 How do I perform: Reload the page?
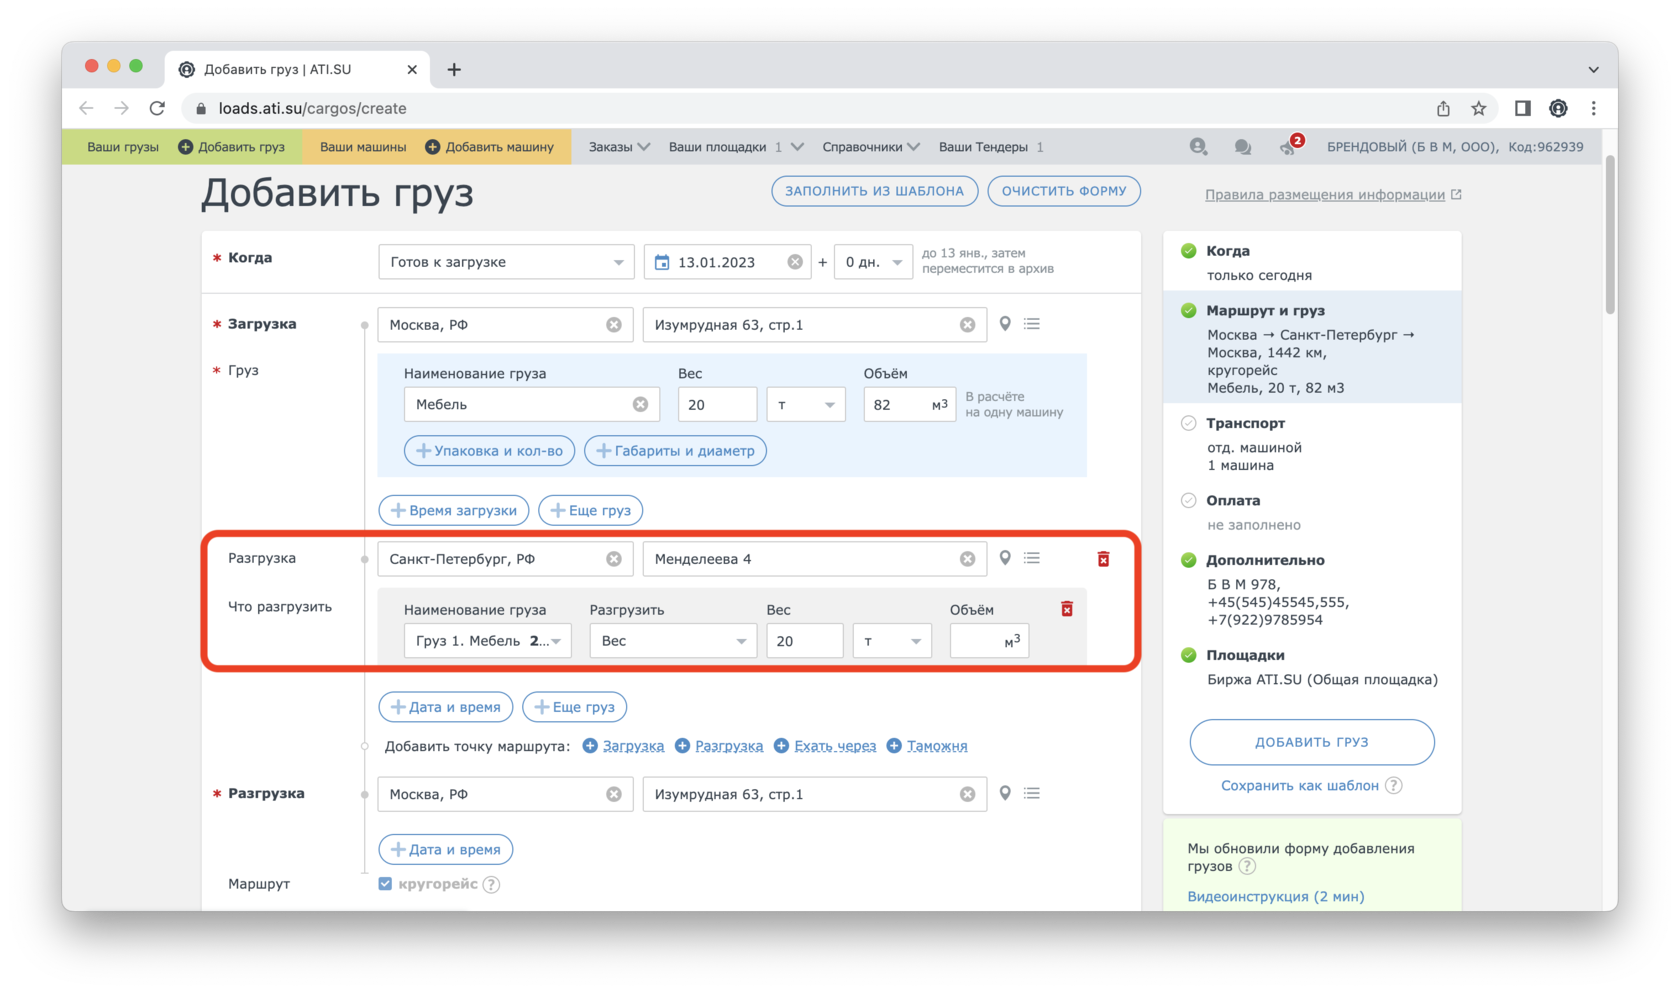[x=157, y=108]
